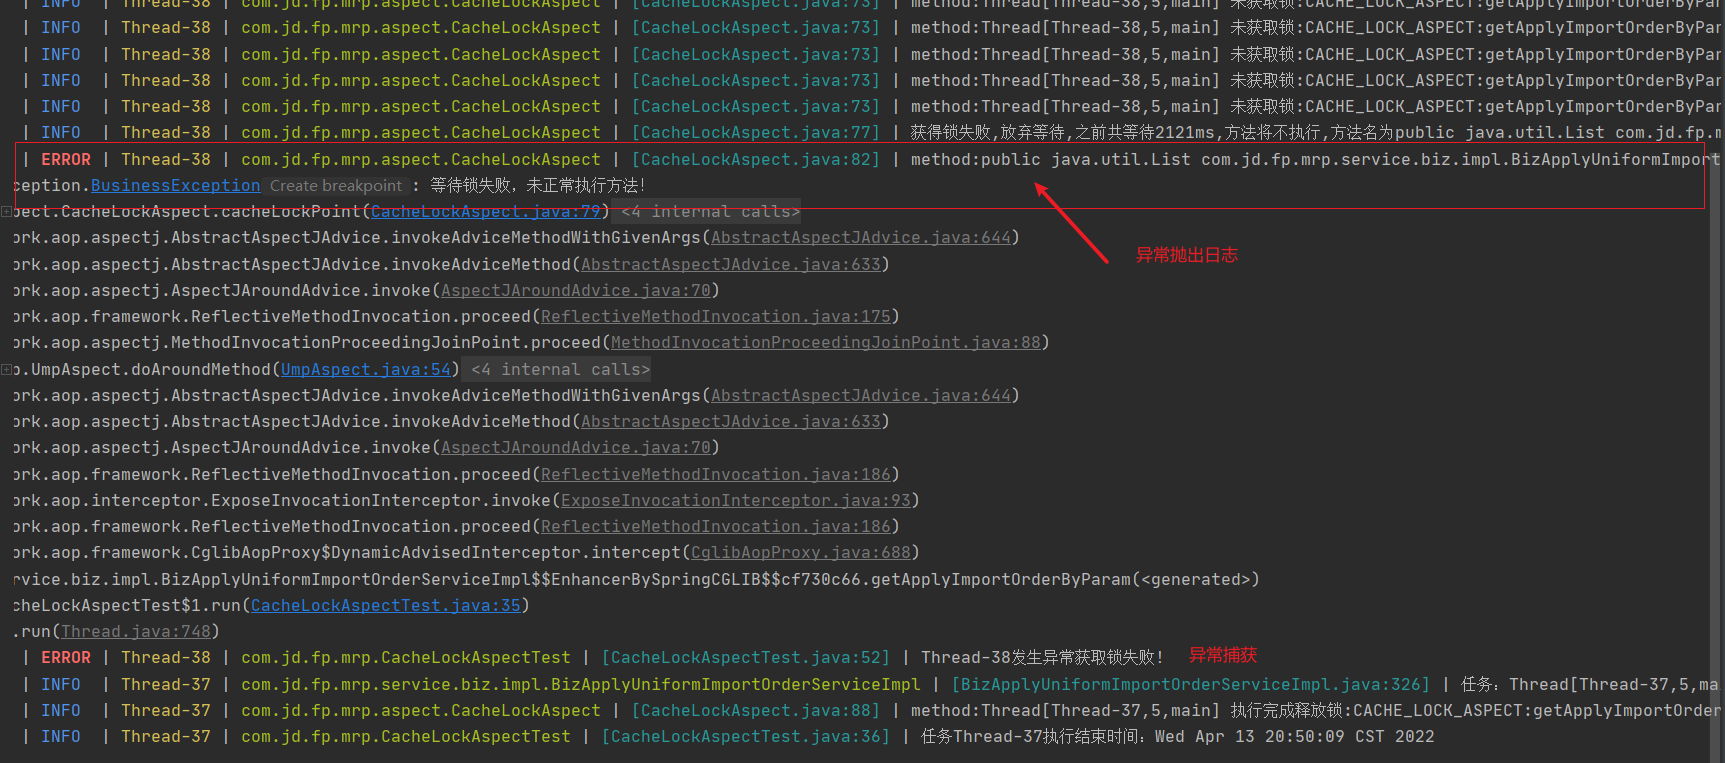Open ReflectiveMethodInvocation.java:175 link
1725x763 pixels.
point(716,317)
